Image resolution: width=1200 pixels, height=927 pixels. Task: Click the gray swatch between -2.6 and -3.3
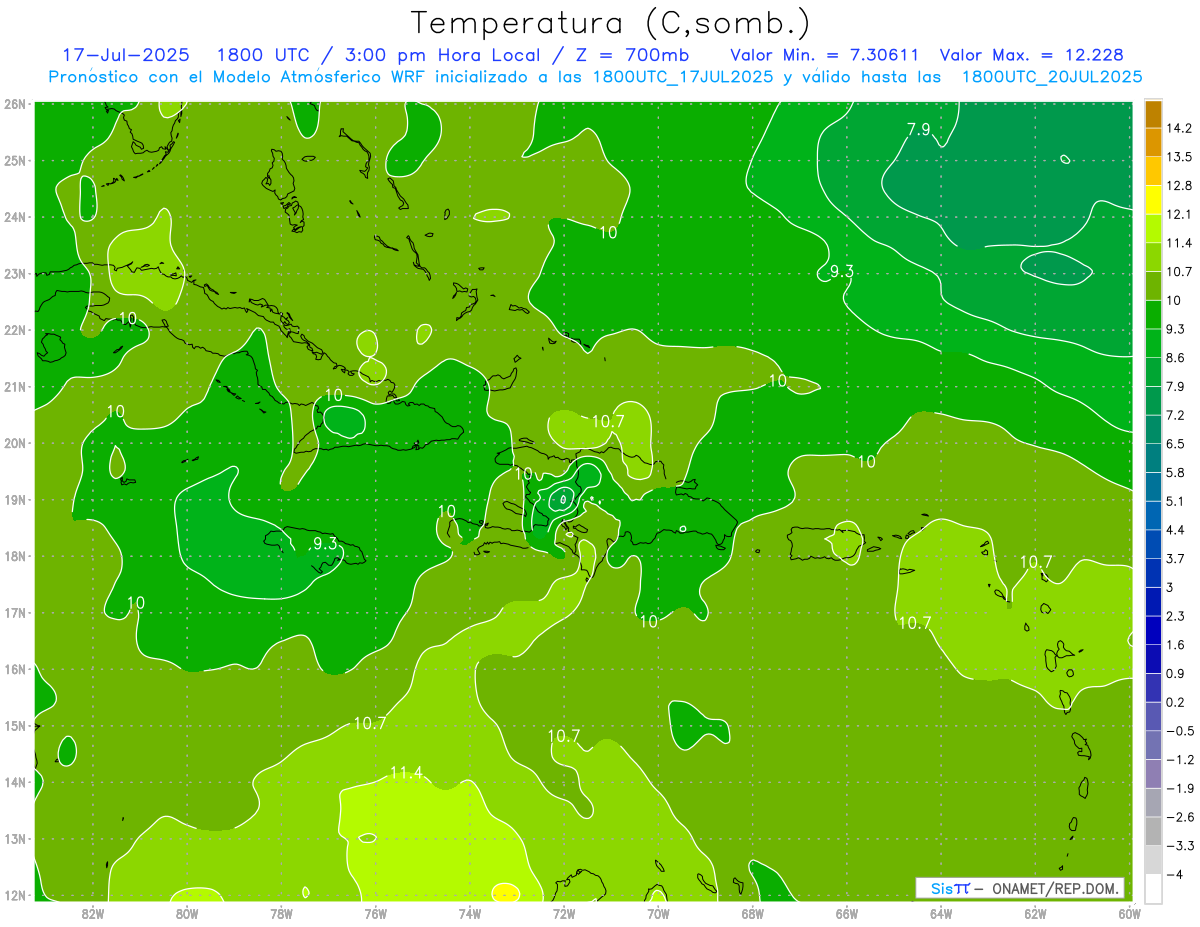(1153, 830)
